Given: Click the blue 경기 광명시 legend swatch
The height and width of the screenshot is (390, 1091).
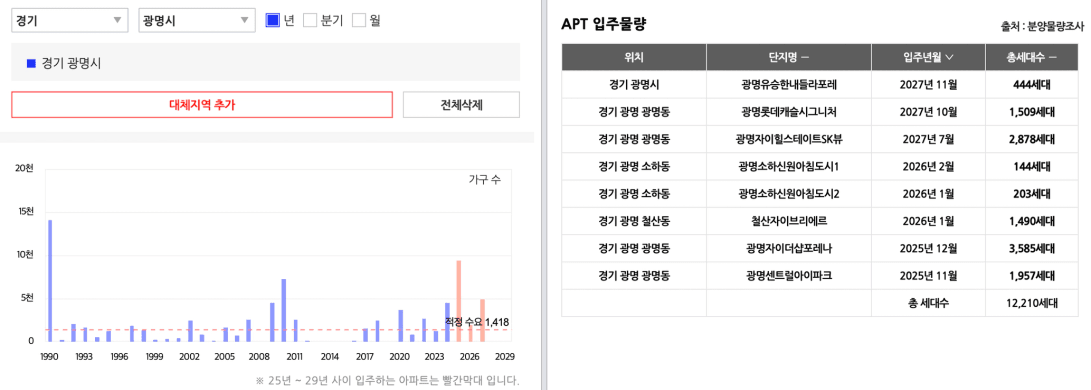Looking at the screenshot, I should coord(31,63).
